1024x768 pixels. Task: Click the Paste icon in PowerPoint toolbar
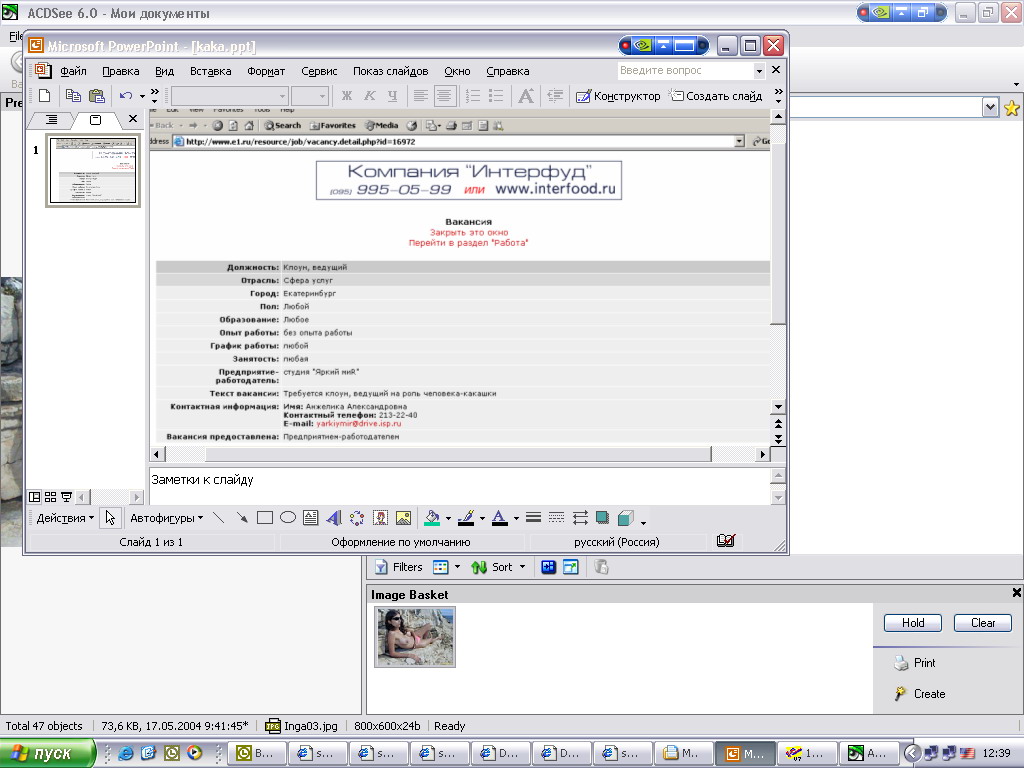coord(97,96)
